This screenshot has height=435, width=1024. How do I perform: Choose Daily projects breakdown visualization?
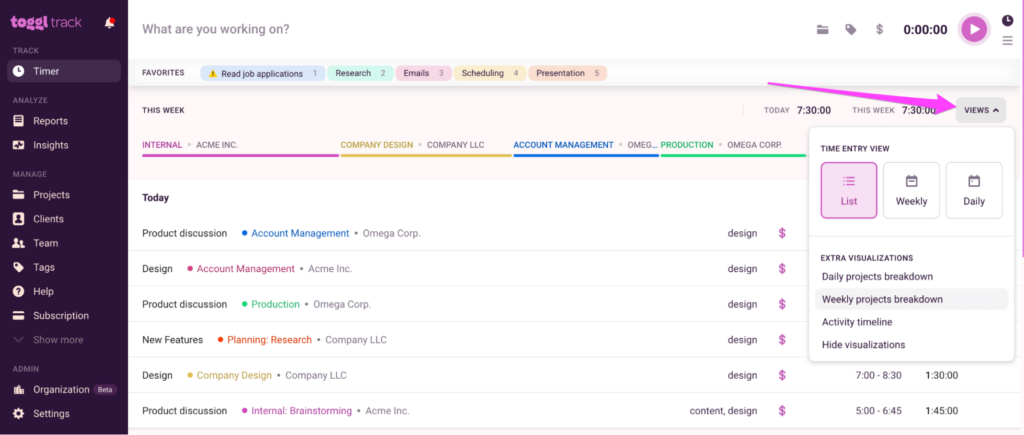(x=877, y=276)
